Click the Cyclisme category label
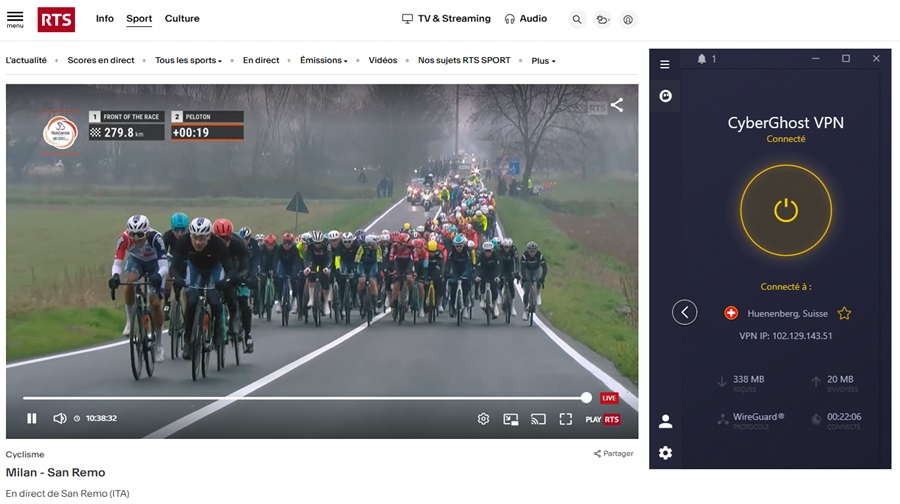This screenshot has width=900, height=504. click(x=25, y=454)
